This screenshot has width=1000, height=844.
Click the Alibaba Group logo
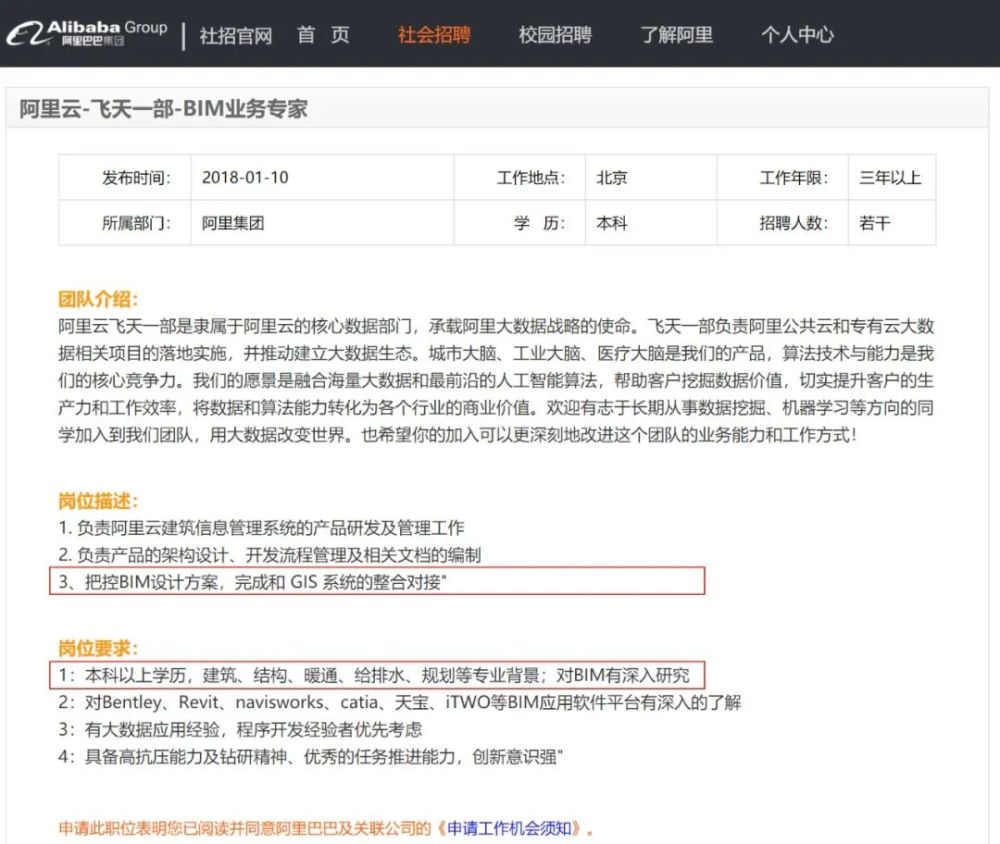click(87, 34)
